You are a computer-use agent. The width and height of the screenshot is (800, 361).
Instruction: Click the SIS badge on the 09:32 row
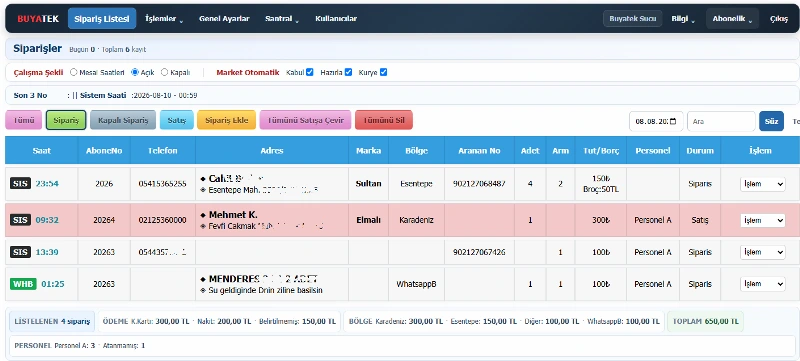point(20,220)
